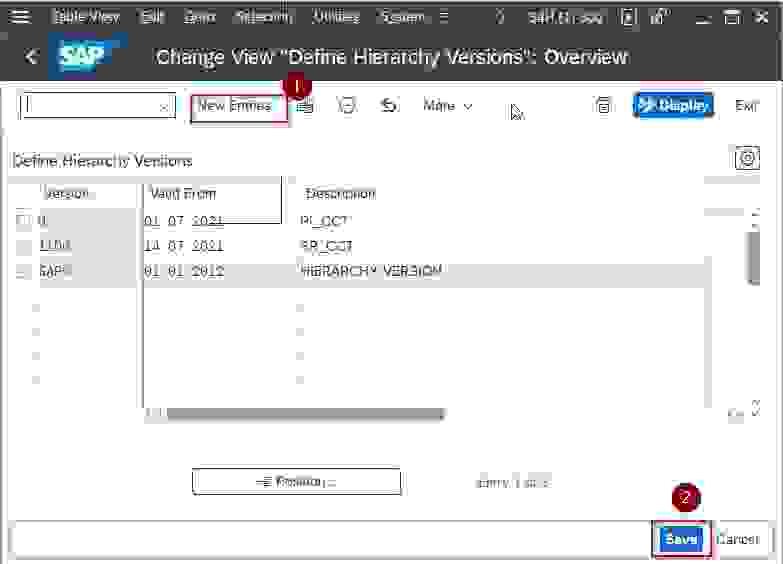Click the New Entries button

tap(239, 106)
